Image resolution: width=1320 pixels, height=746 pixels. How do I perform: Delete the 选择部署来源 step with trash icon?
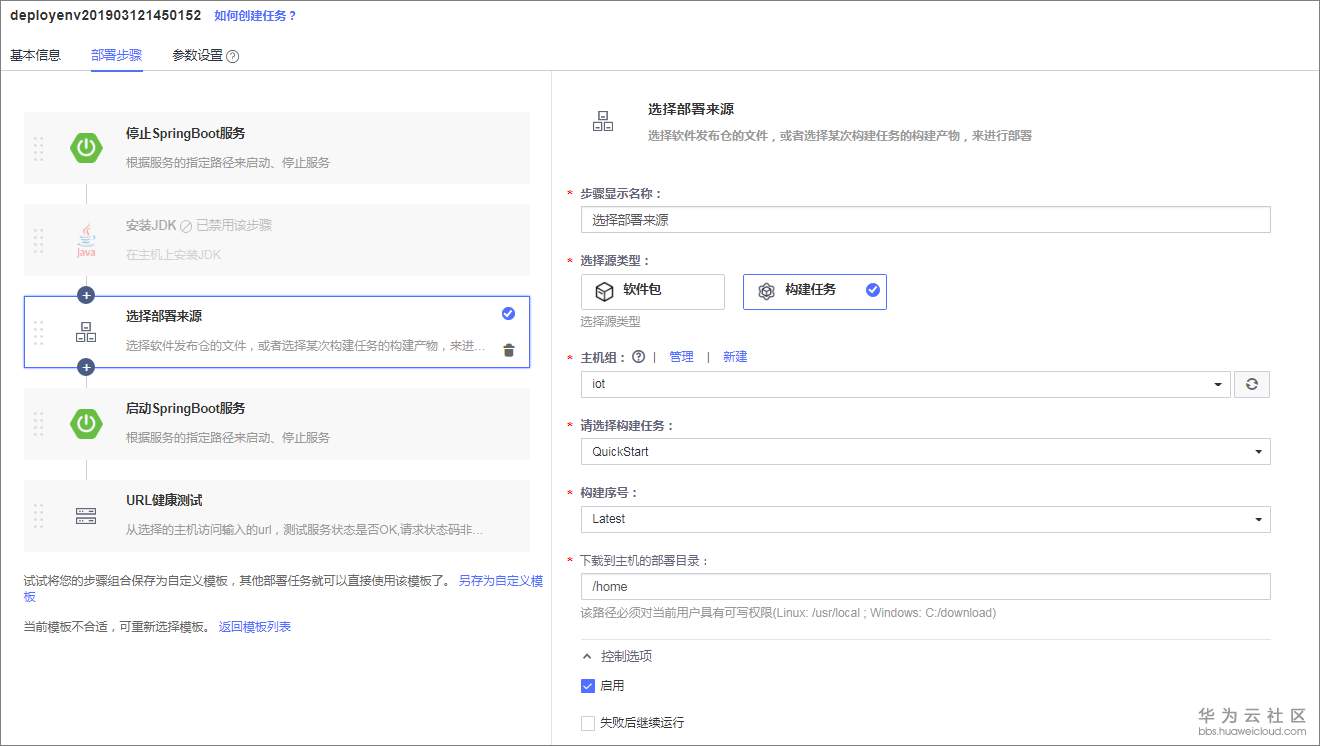click(509, 350)
